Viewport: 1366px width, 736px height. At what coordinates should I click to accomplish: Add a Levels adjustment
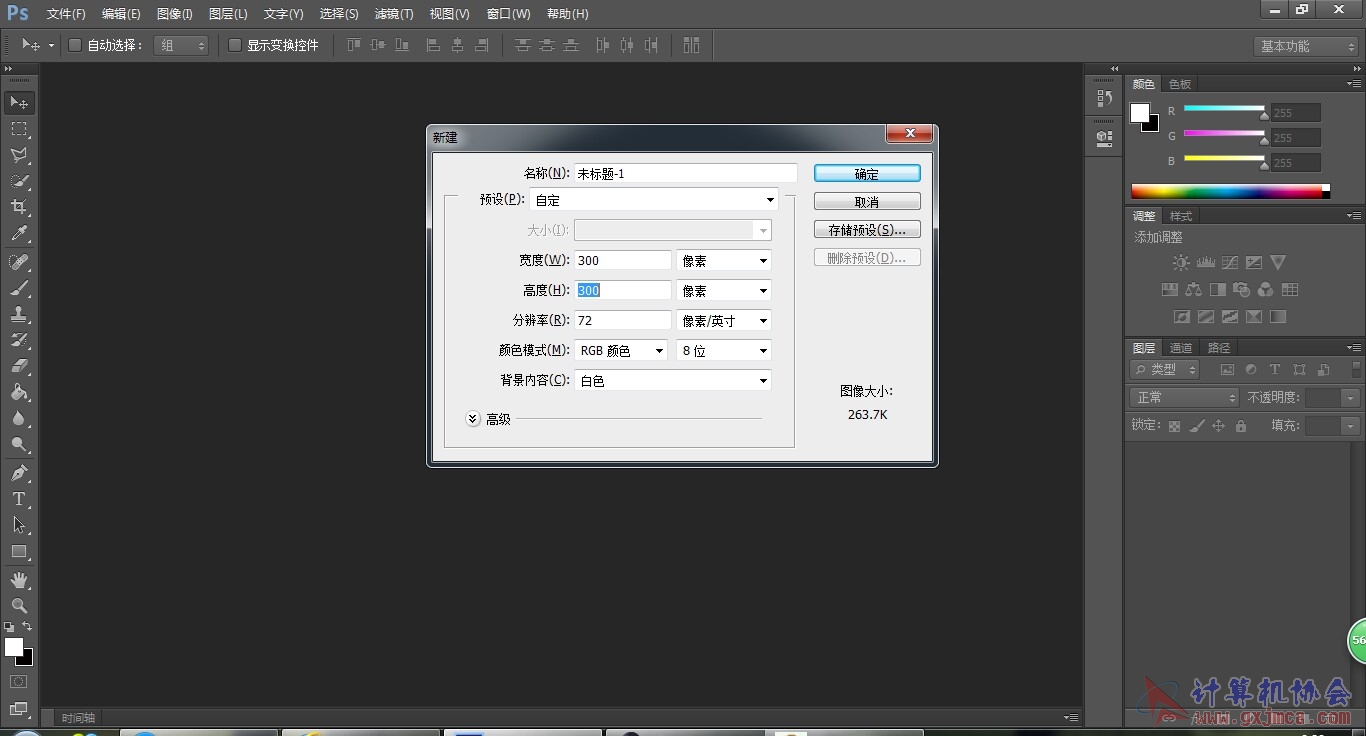point(1205,263)
